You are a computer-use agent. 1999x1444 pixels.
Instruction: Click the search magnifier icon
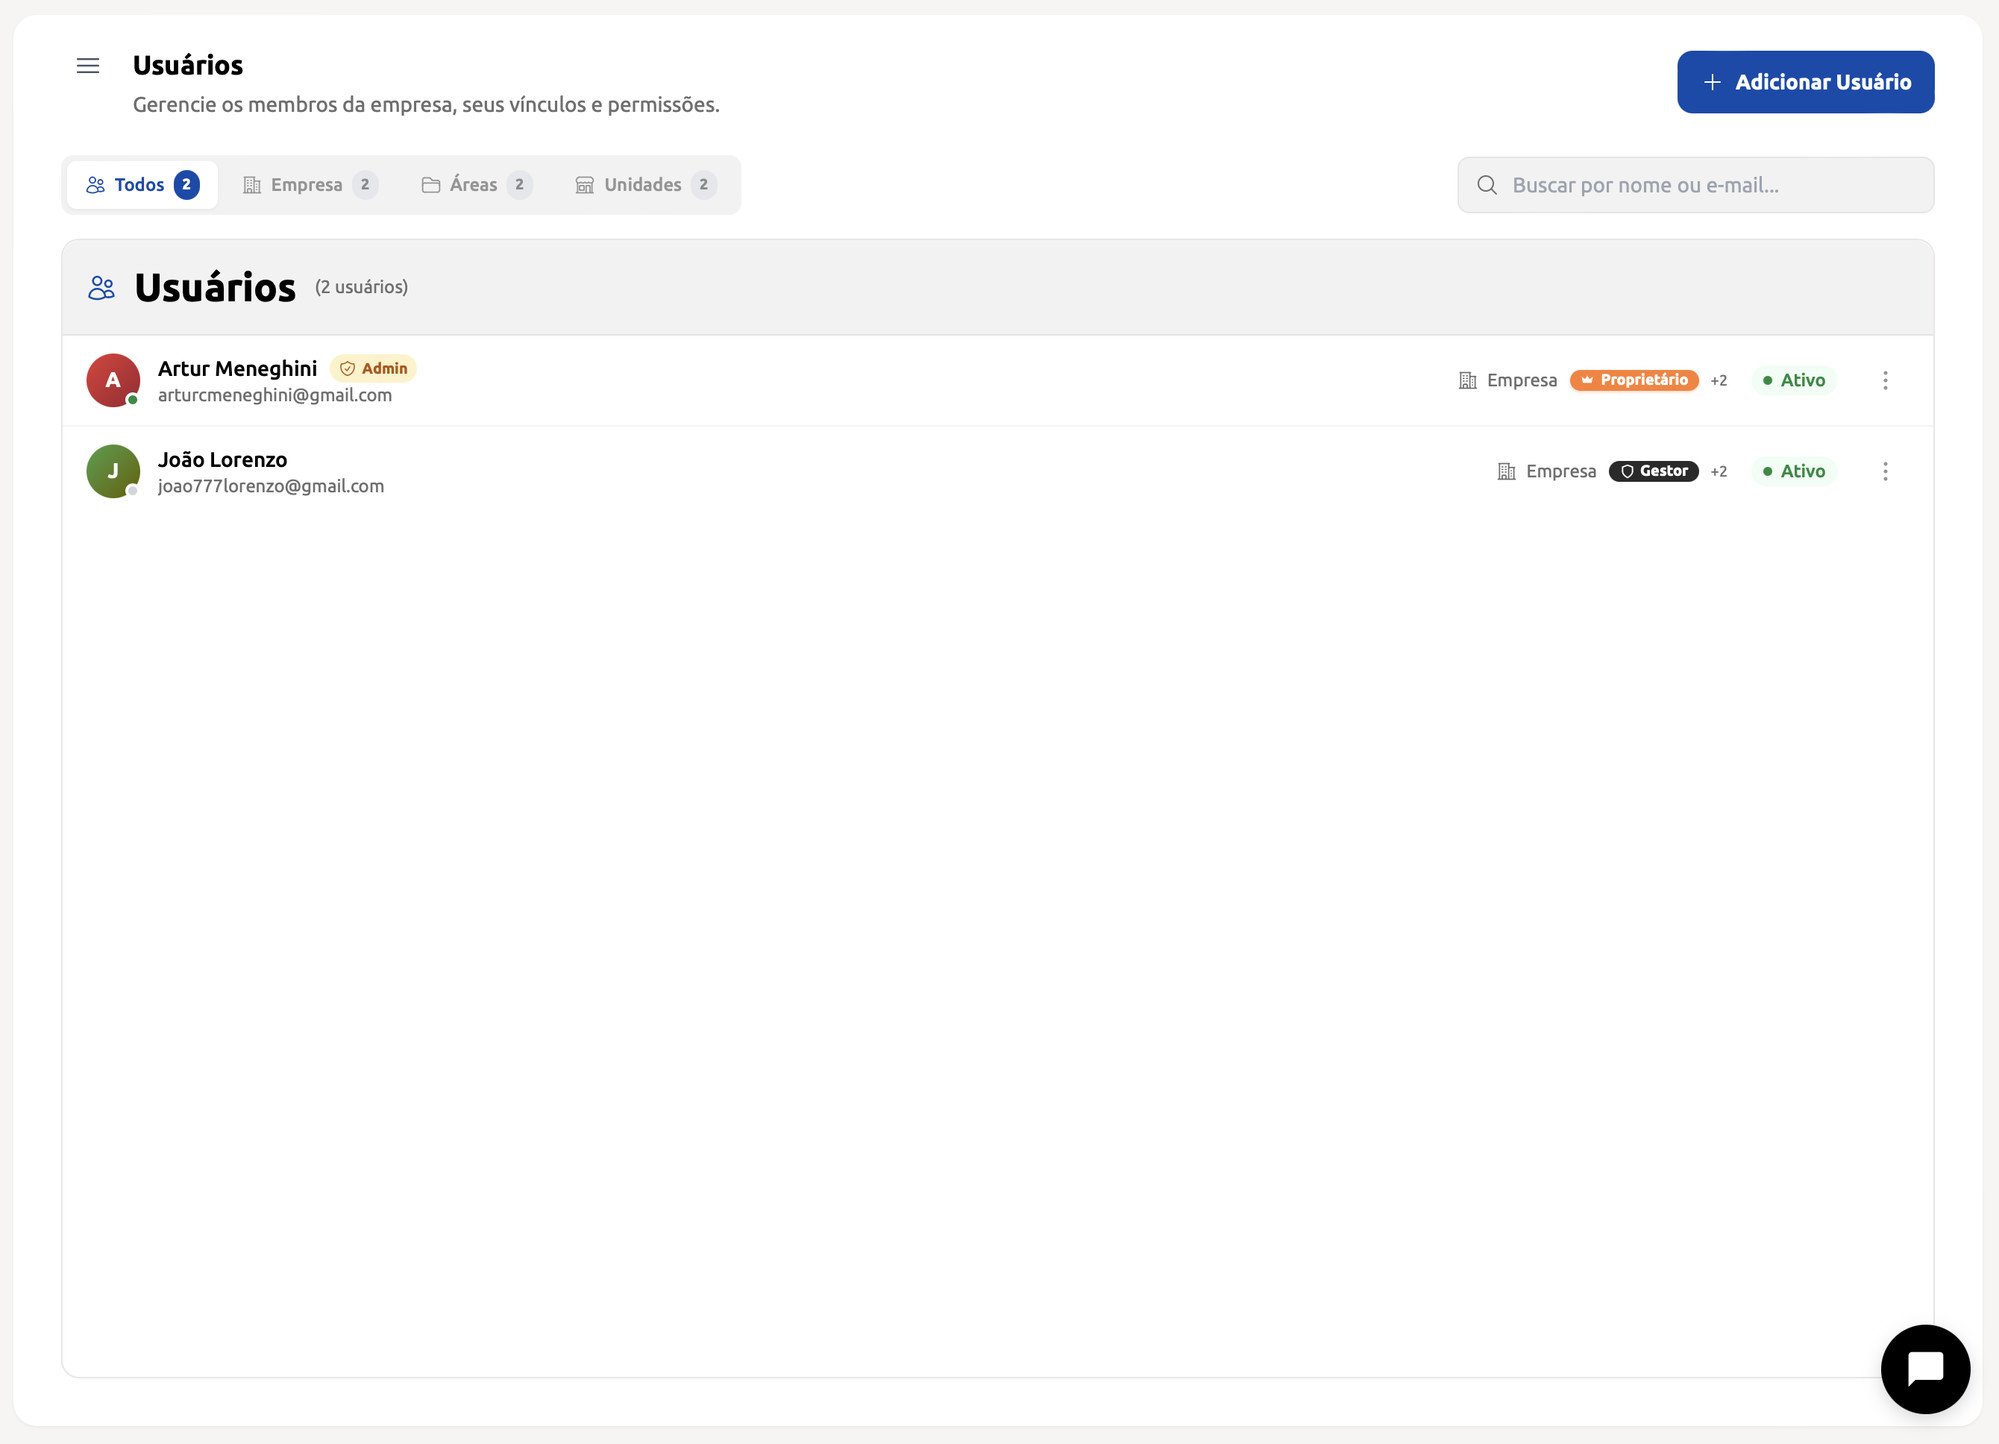[x=1487, y=185]
